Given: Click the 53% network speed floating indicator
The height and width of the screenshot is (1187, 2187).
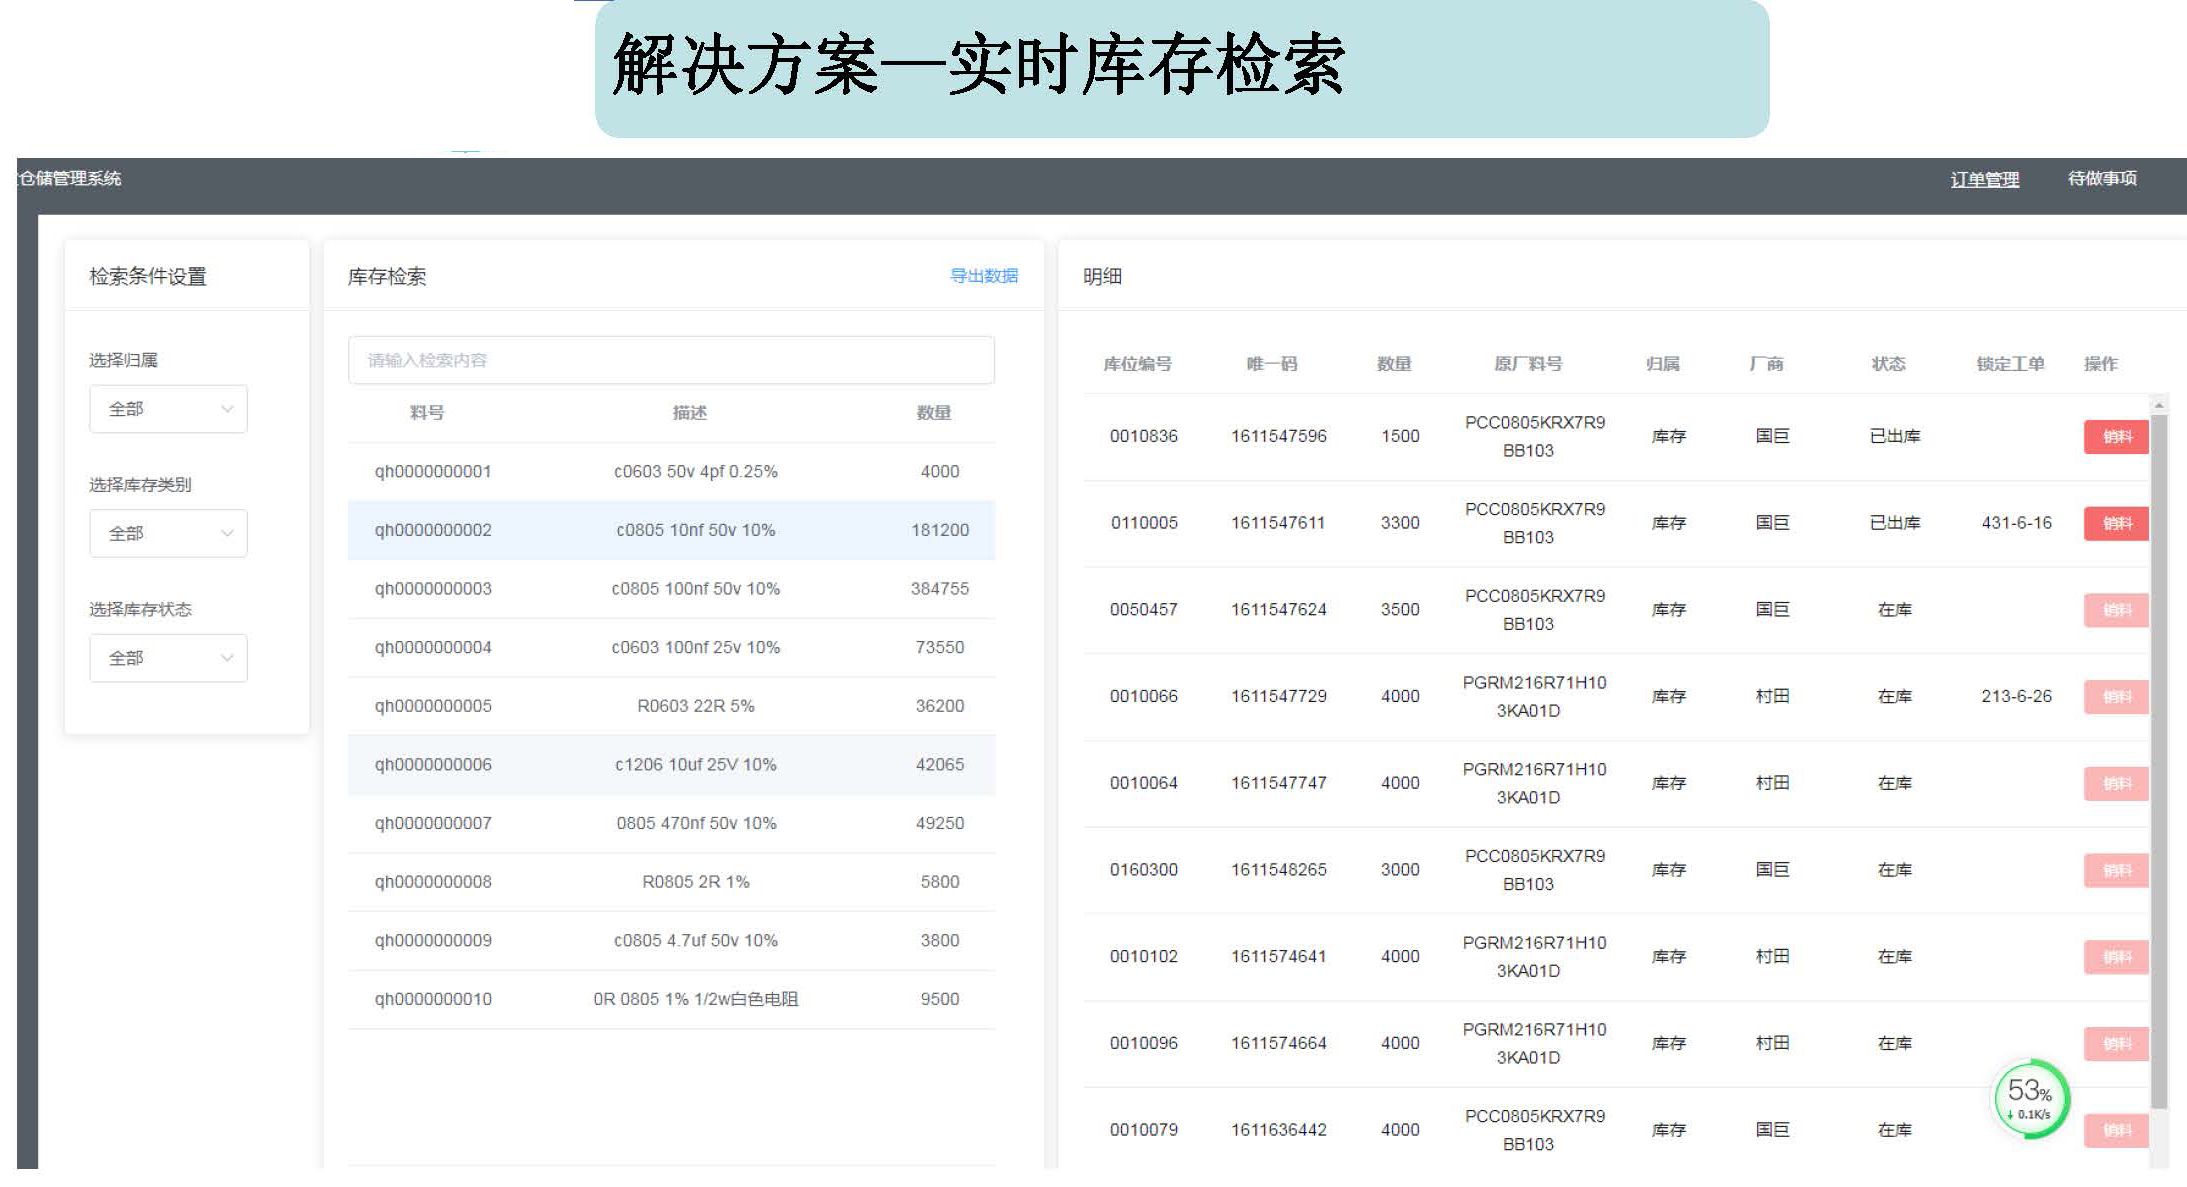Looking at the screenshot, I should (x=2030, y=1099).
